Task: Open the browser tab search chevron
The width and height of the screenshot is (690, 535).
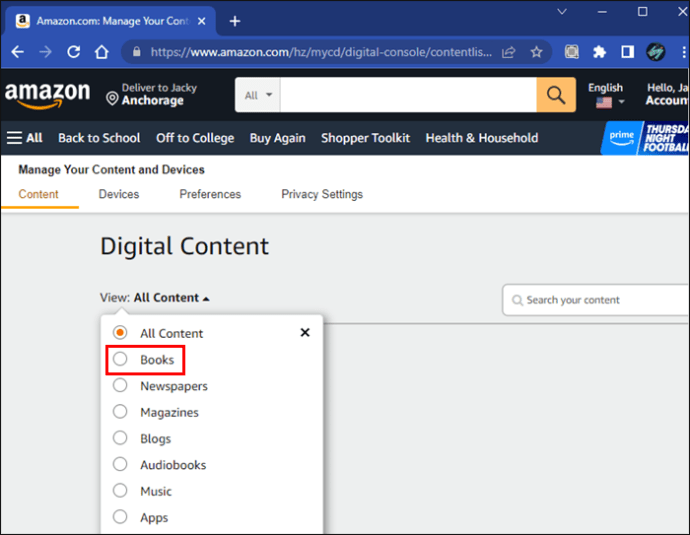Action: tap(562, 12)
